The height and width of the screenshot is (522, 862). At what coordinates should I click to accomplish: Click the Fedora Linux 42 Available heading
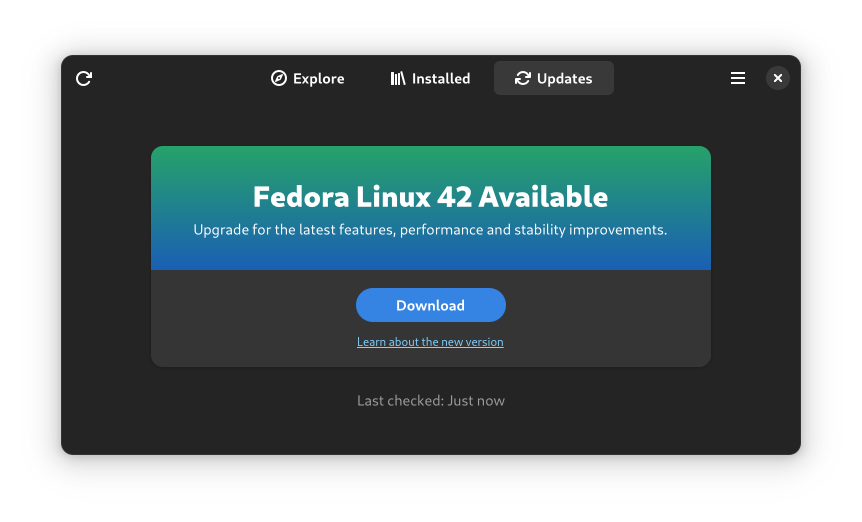[430, 196]
